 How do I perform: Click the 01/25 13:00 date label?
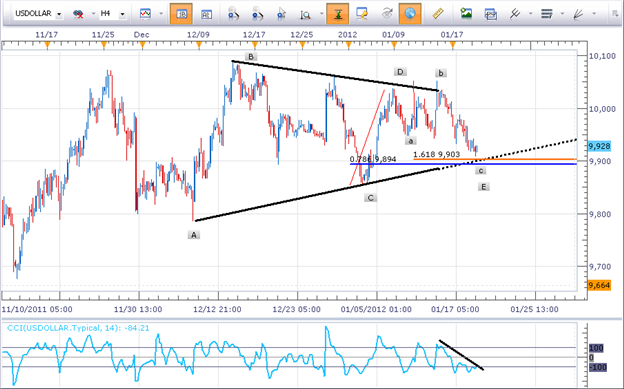[534, 309]
